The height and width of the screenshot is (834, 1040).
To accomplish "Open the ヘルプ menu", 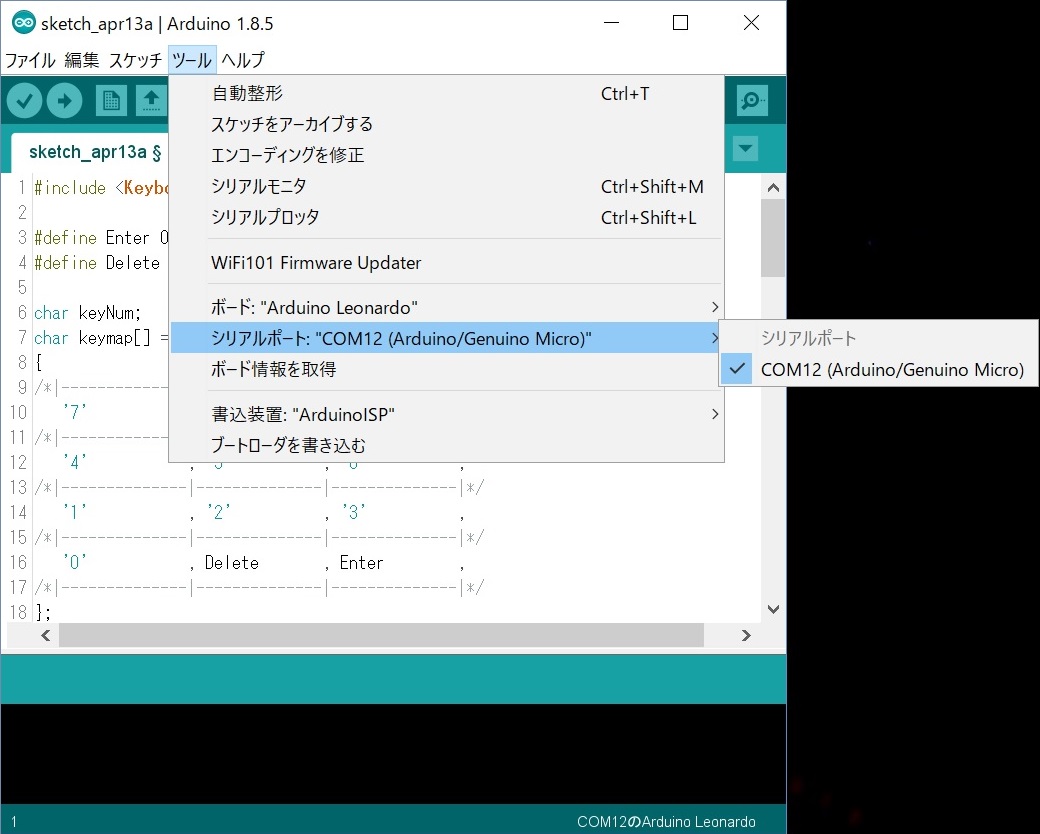I will point(243,60).
